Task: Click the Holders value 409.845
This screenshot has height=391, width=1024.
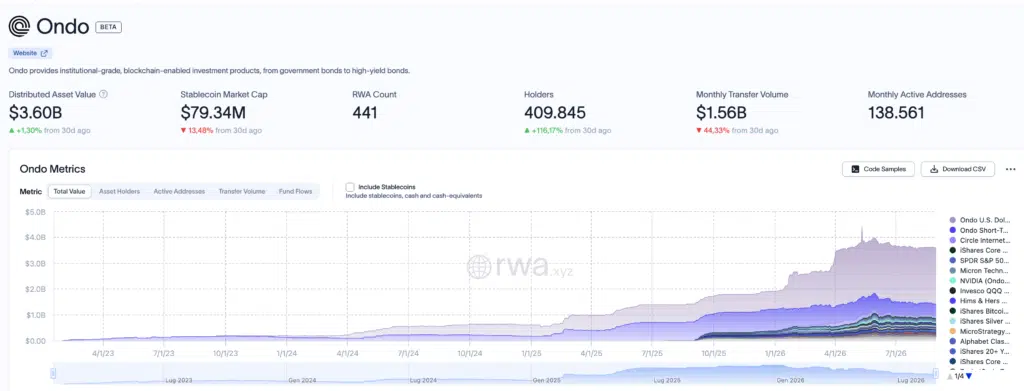Action: coord(555,113)
